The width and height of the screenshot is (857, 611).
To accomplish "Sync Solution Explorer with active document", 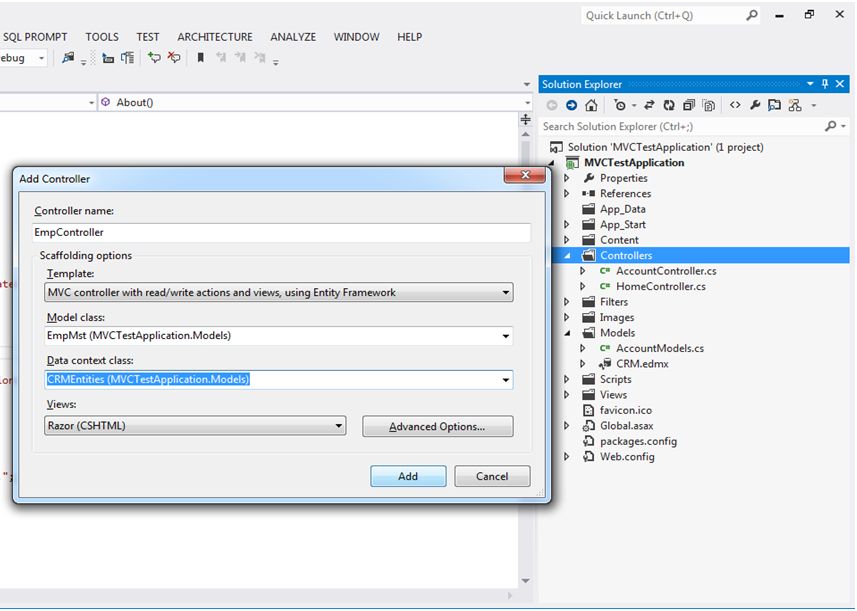I will coord(647,105).
